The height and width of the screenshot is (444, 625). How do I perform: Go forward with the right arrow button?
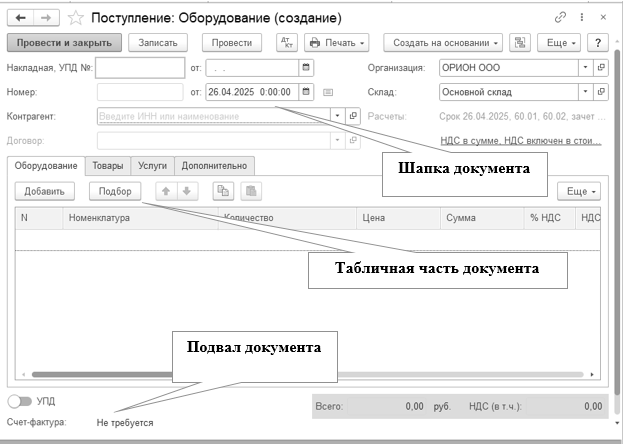46,18
